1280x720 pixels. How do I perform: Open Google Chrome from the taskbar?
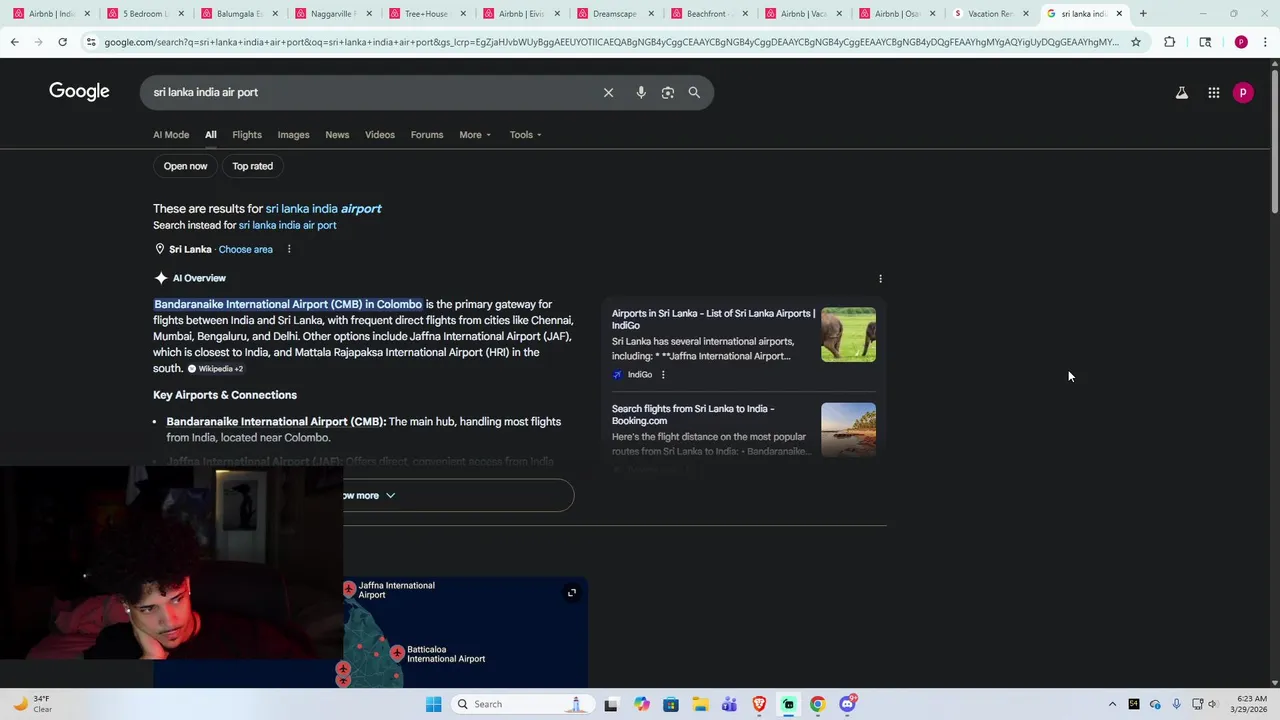[818, 704]
